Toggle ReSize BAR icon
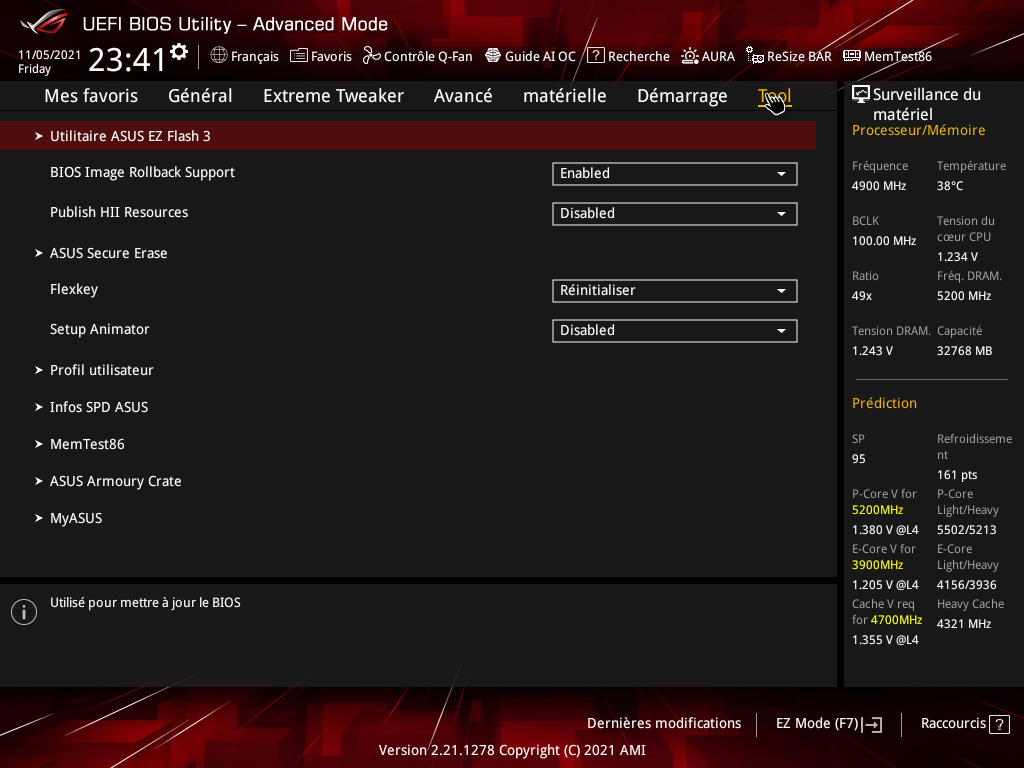The image size is (1024, 768). click(x=755, y=56)
